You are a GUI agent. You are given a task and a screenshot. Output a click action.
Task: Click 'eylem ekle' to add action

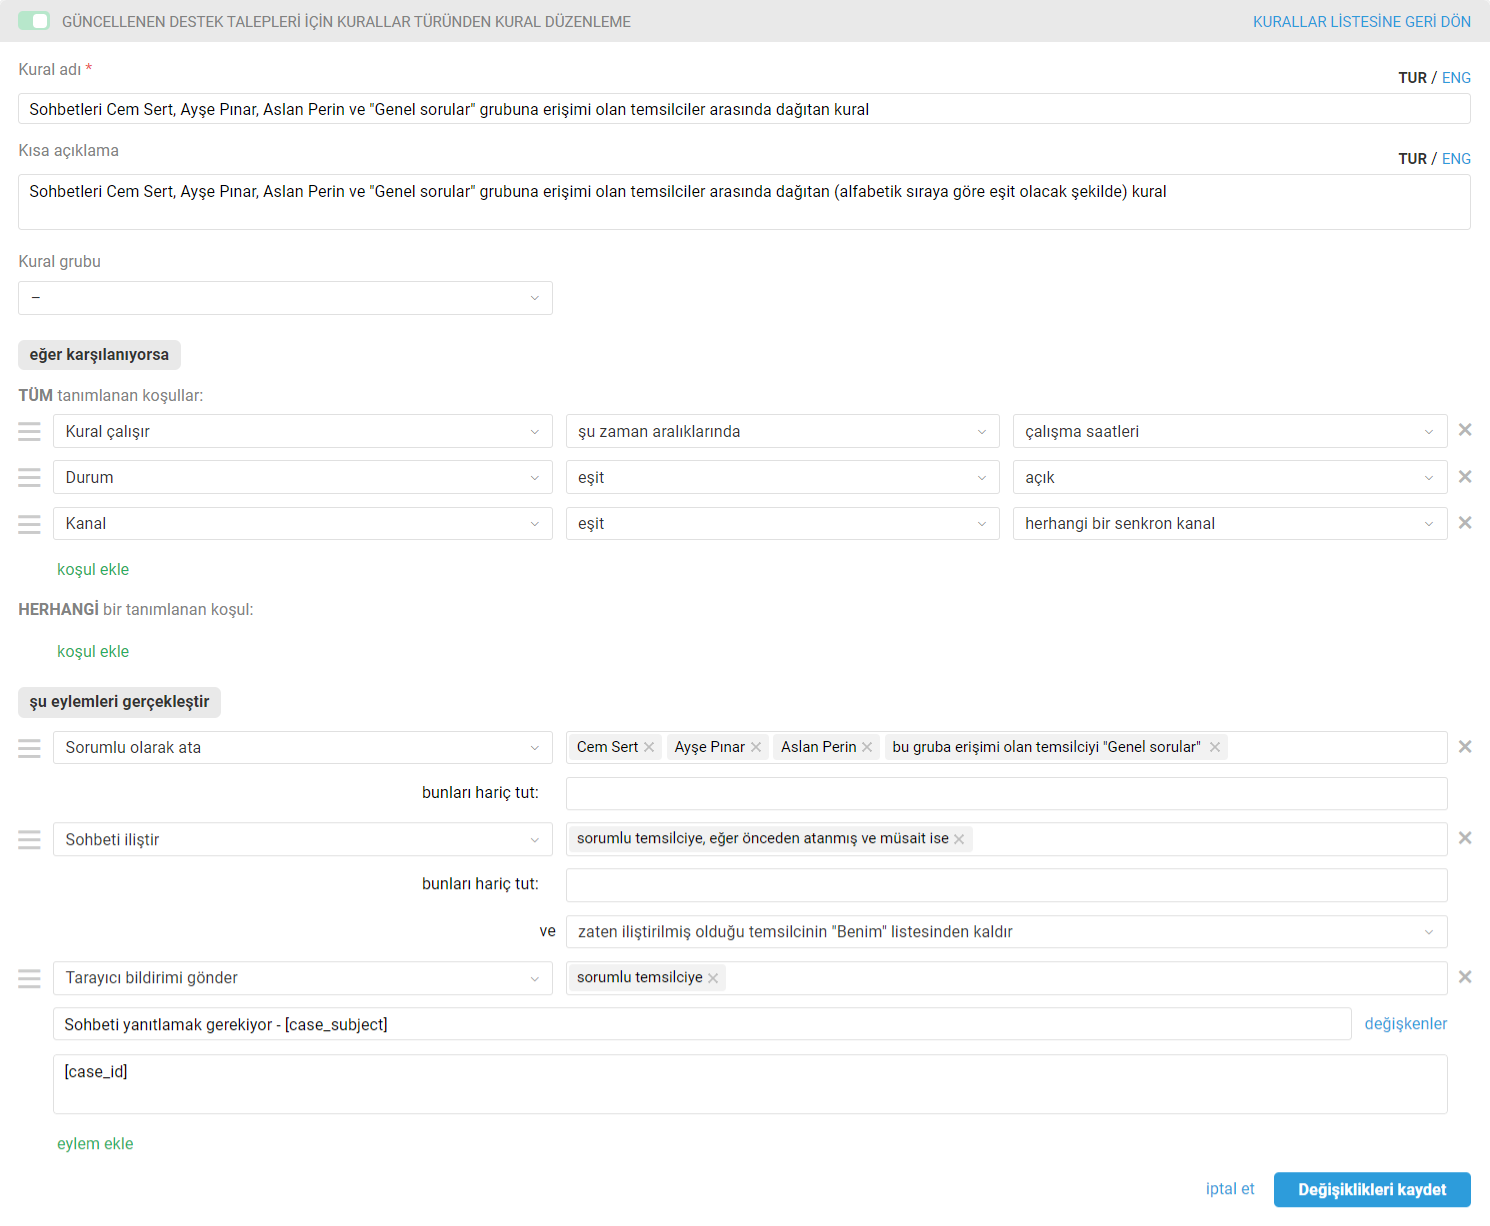tap(95, 1144)
